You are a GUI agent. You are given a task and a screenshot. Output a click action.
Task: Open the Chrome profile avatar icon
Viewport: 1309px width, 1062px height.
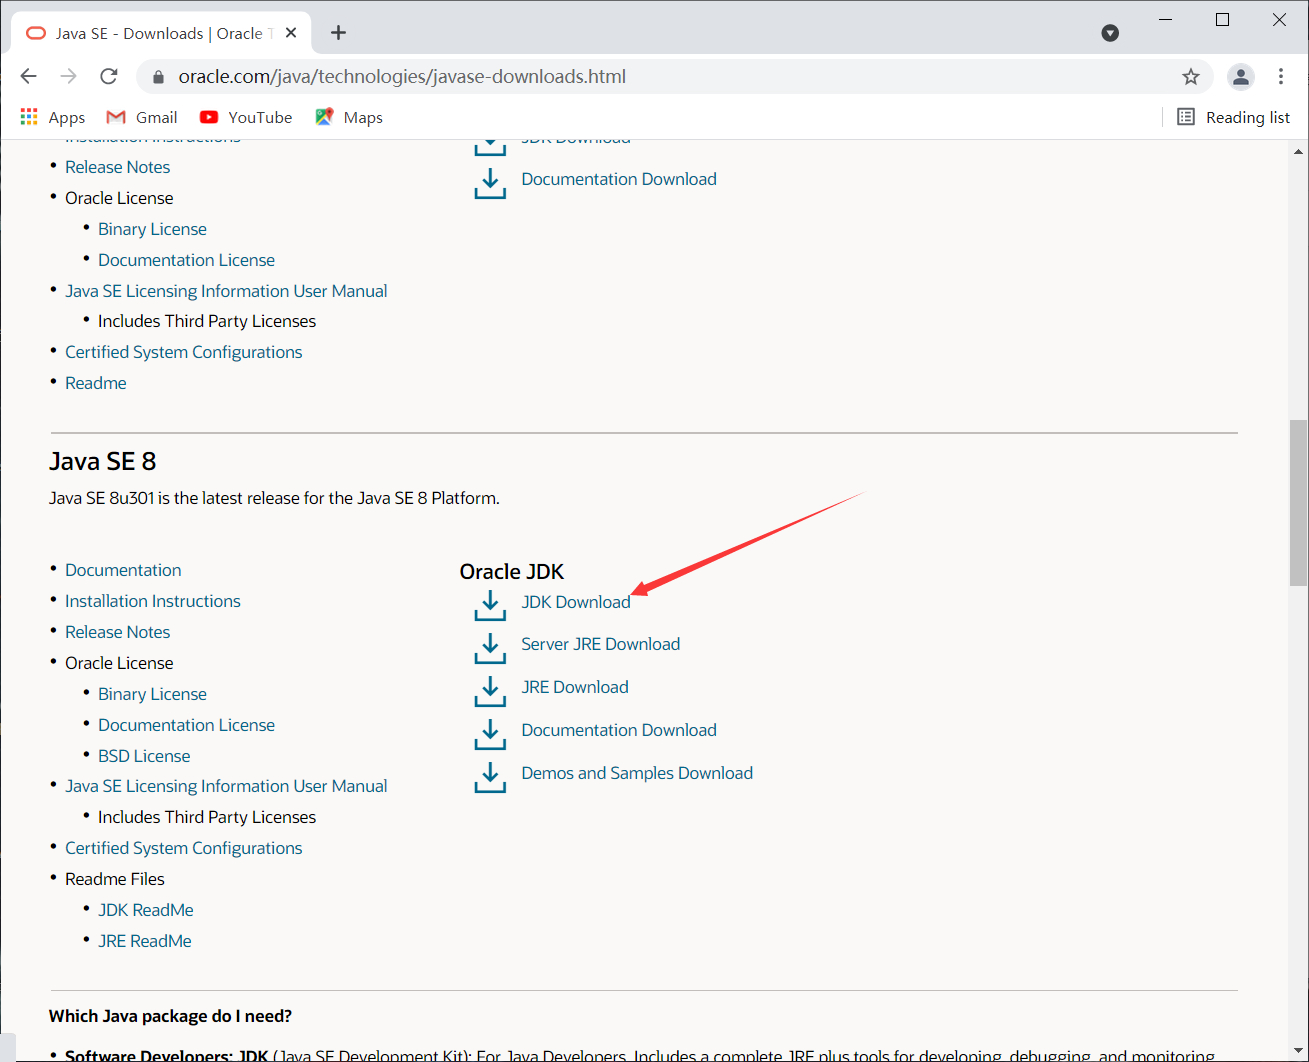pos(1241,77)
